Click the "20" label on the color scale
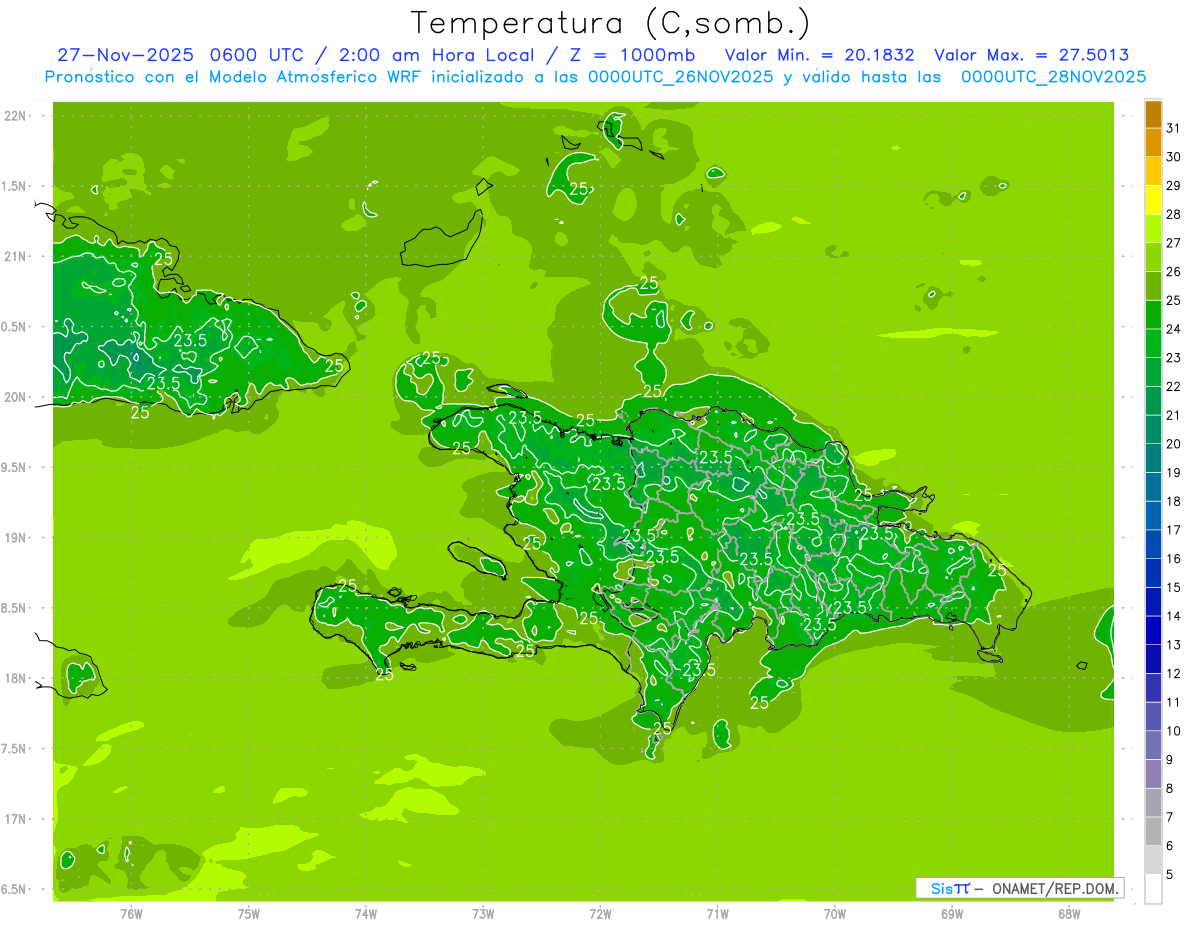The image size is (1200, 927). point(1174,444)
